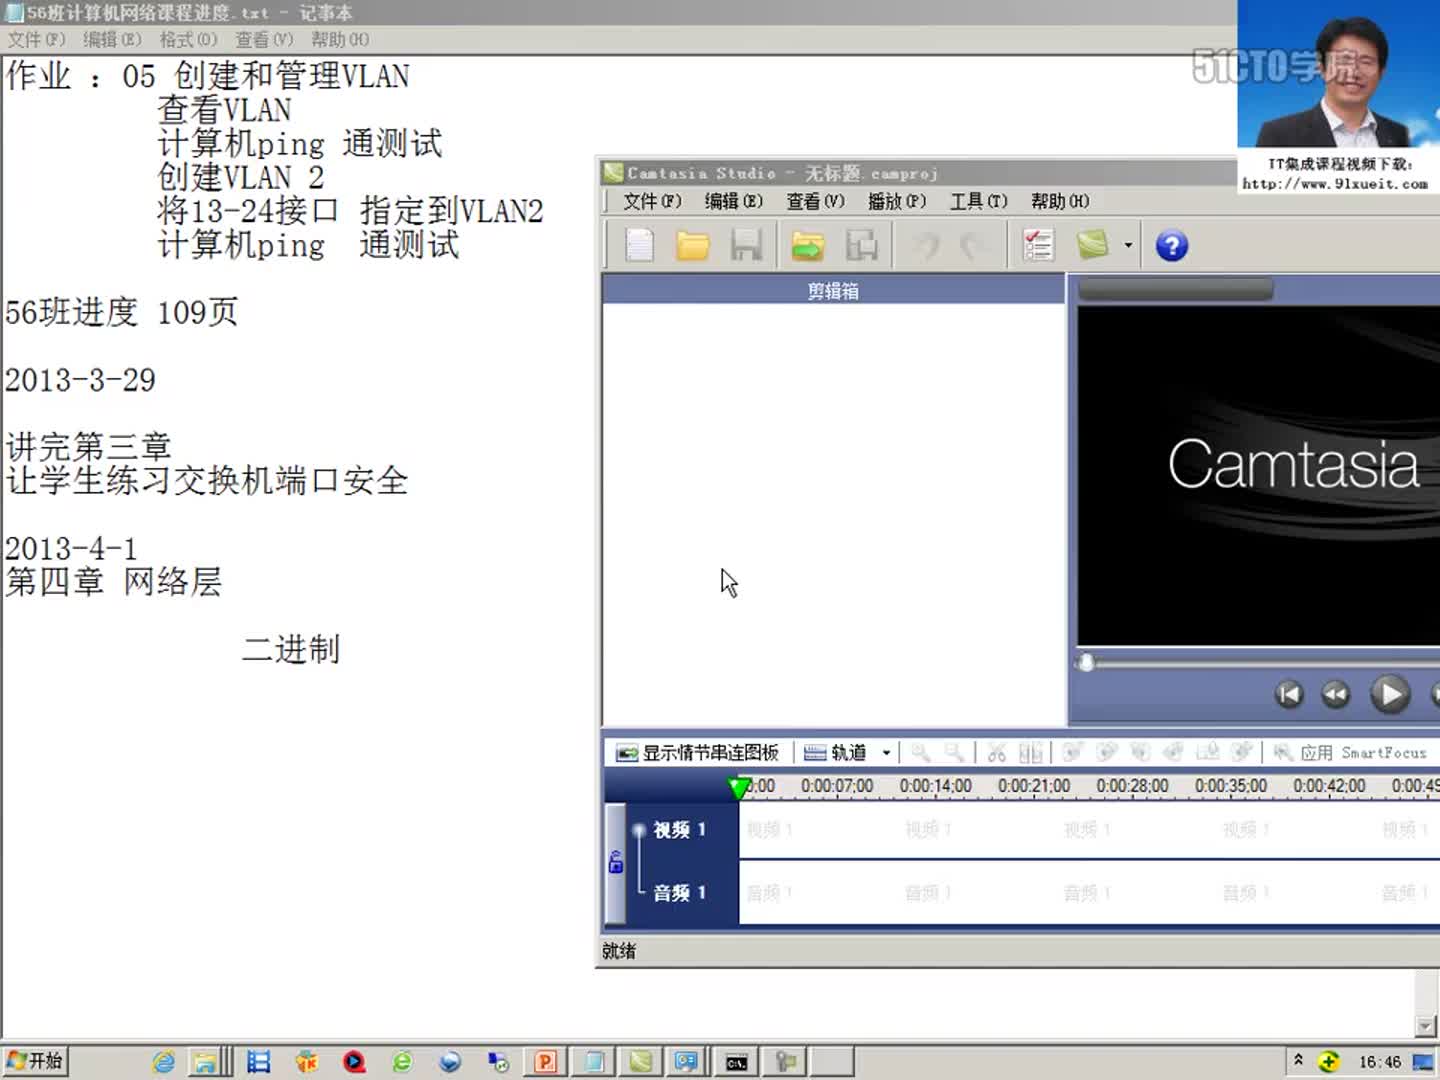Click timeline zoom out magnifier
Screen dimensions: 1440x1080
(x=955, y=753)
